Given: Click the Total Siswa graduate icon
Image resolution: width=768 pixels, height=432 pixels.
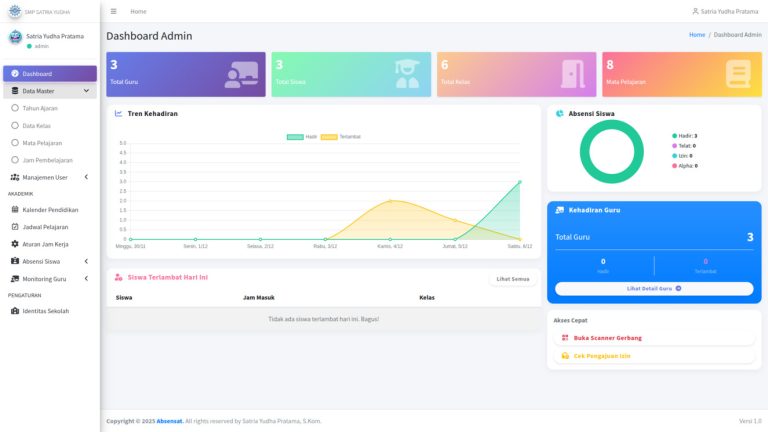Looking at the screenshot, I should pos(406,74).
